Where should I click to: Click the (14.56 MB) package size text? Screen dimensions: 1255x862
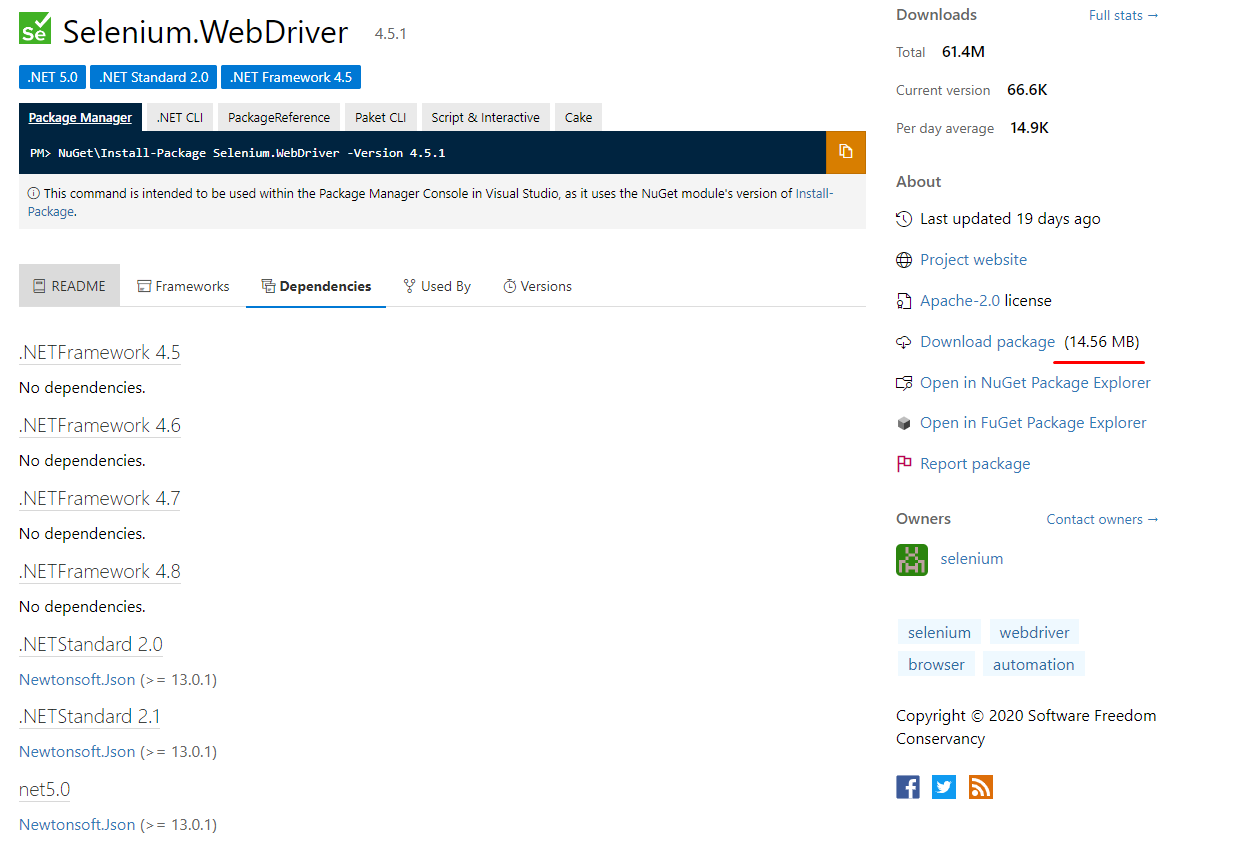pyautogui.click(x=1102, y=342)
